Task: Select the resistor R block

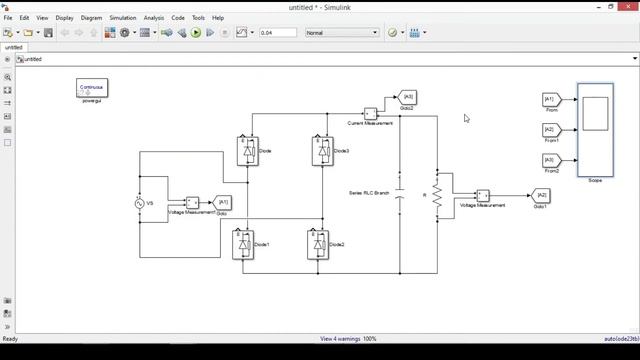Action: [x=437, y=196]
